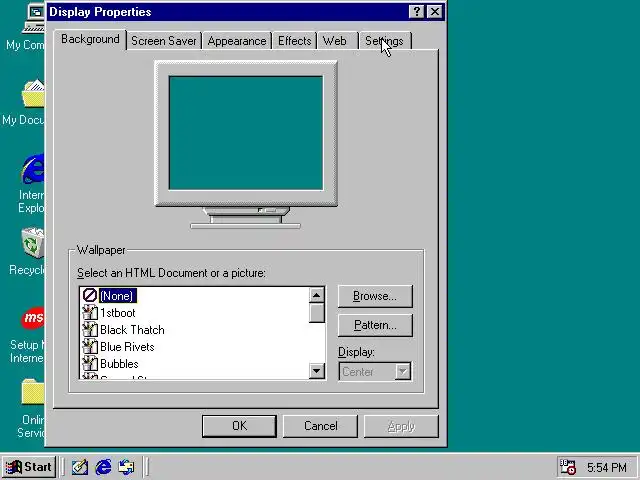The height and width of the screenshot is (480, 640).
Task: Click the wallpaper list scroll down arrow
Action: coord(317,371)
